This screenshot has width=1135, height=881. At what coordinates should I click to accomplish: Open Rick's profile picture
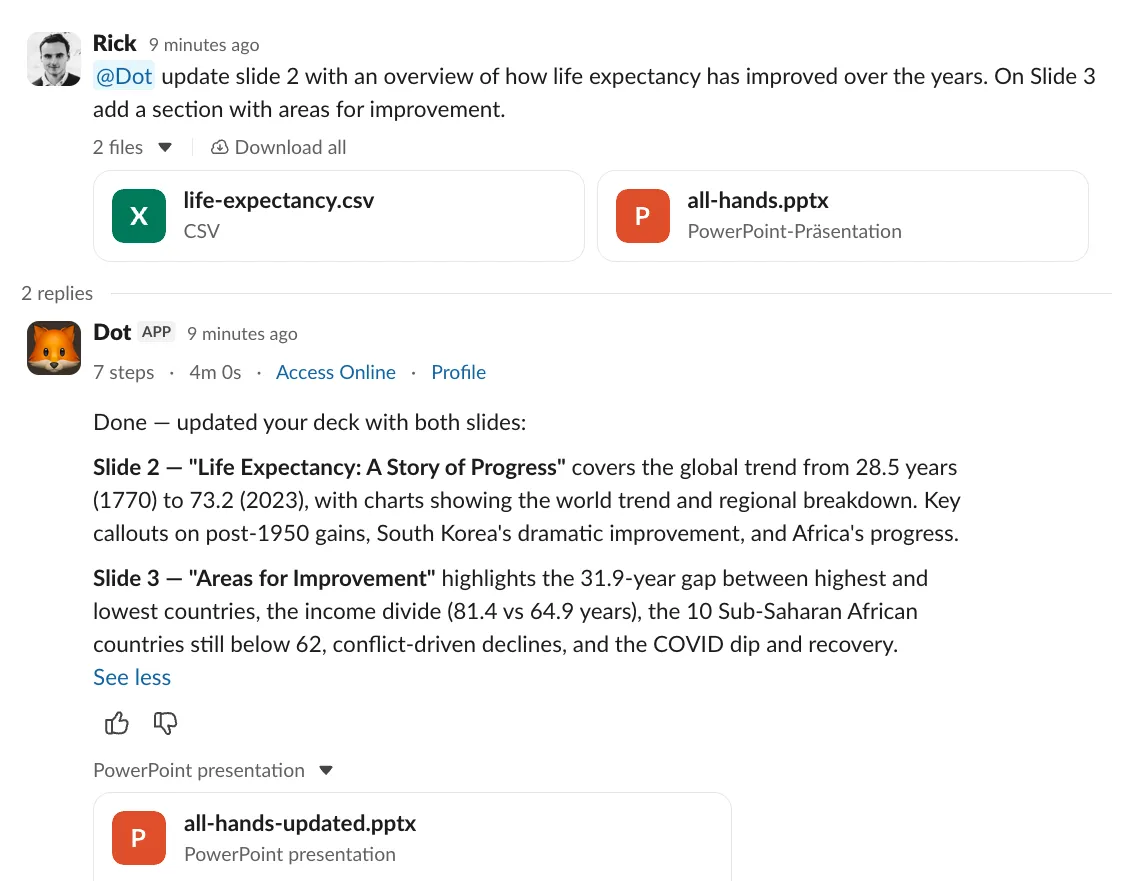[x=53, y=59]
